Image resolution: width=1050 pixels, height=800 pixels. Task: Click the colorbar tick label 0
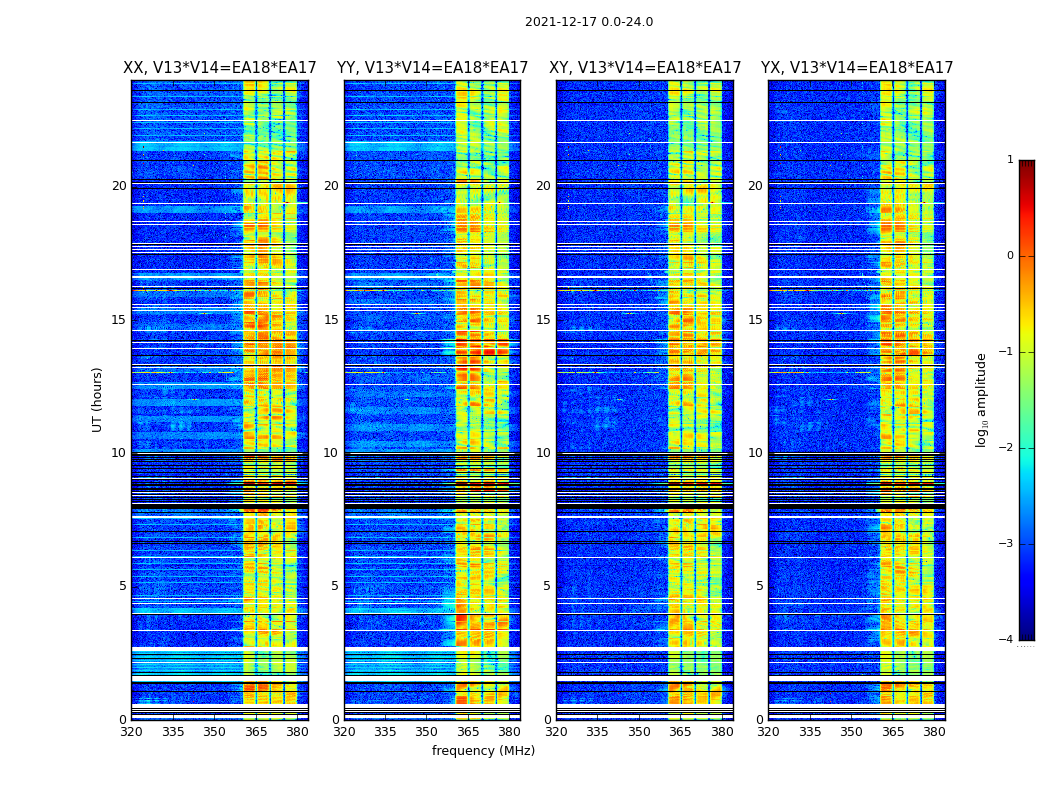(x=1010, y=256)
